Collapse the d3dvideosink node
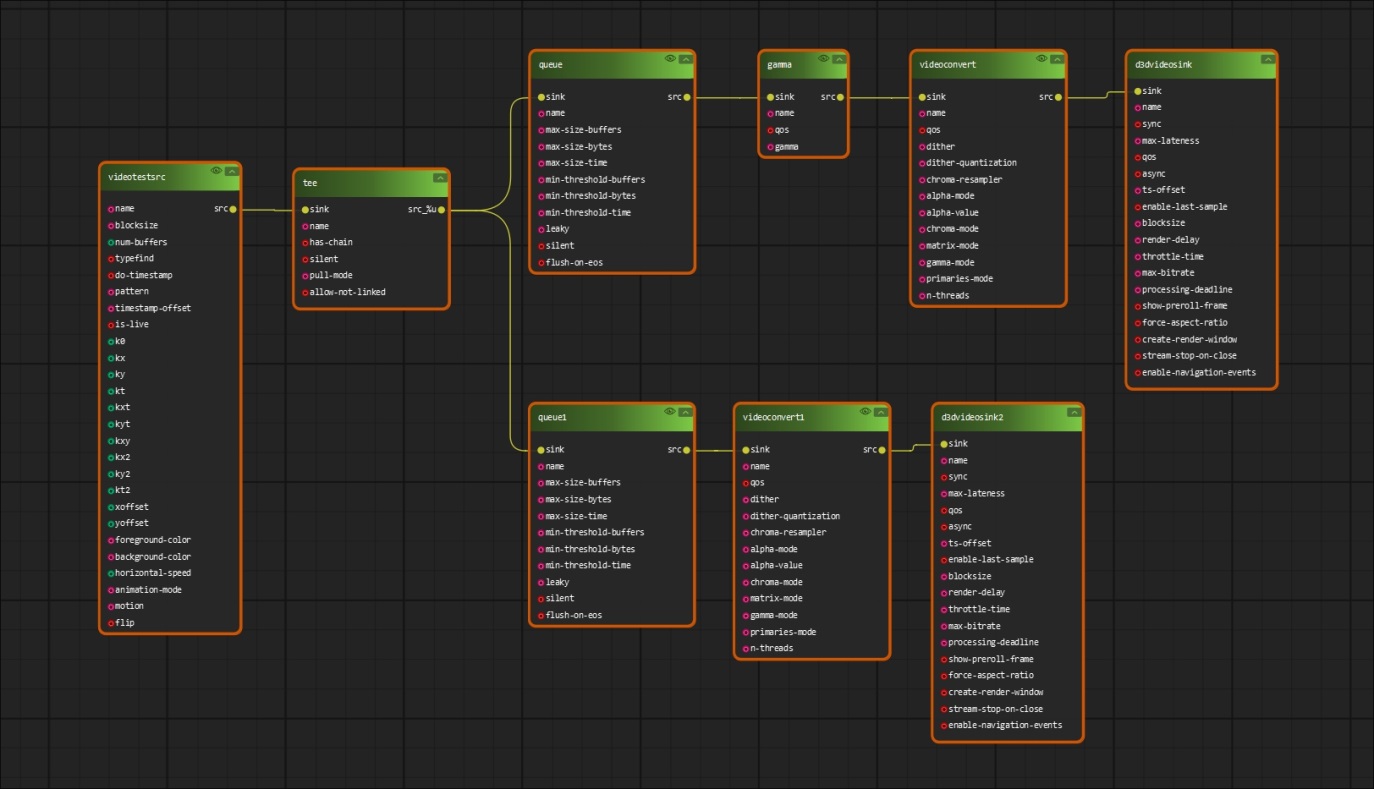Screen dimensions: 1374x789 coord(1267,59)
